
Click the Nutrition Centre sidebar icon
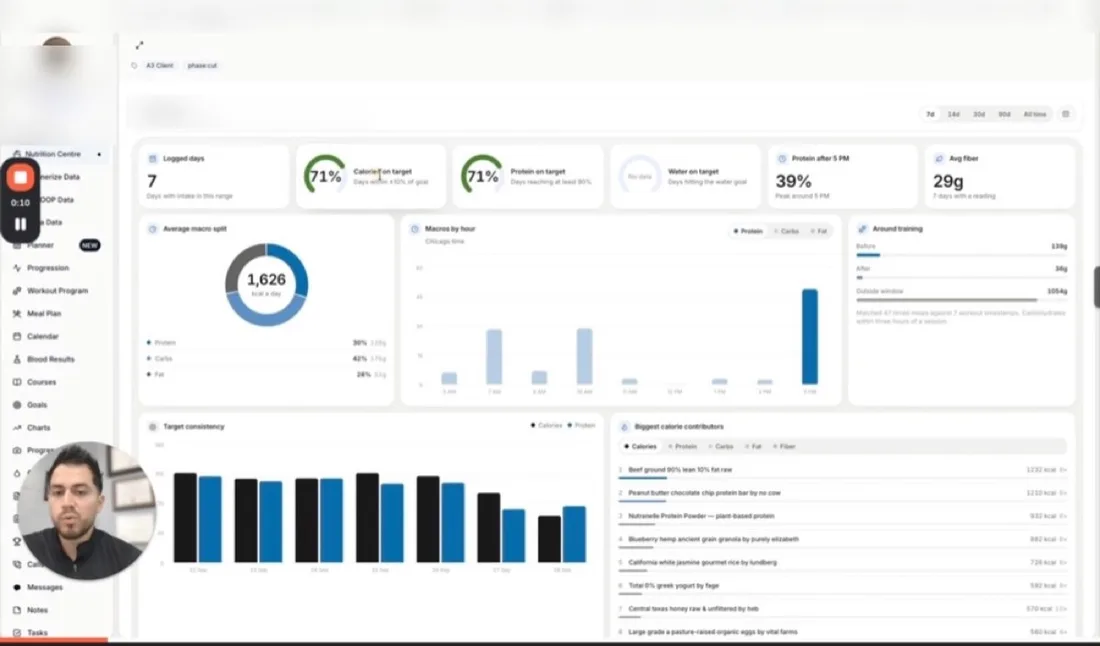[17, 154]
